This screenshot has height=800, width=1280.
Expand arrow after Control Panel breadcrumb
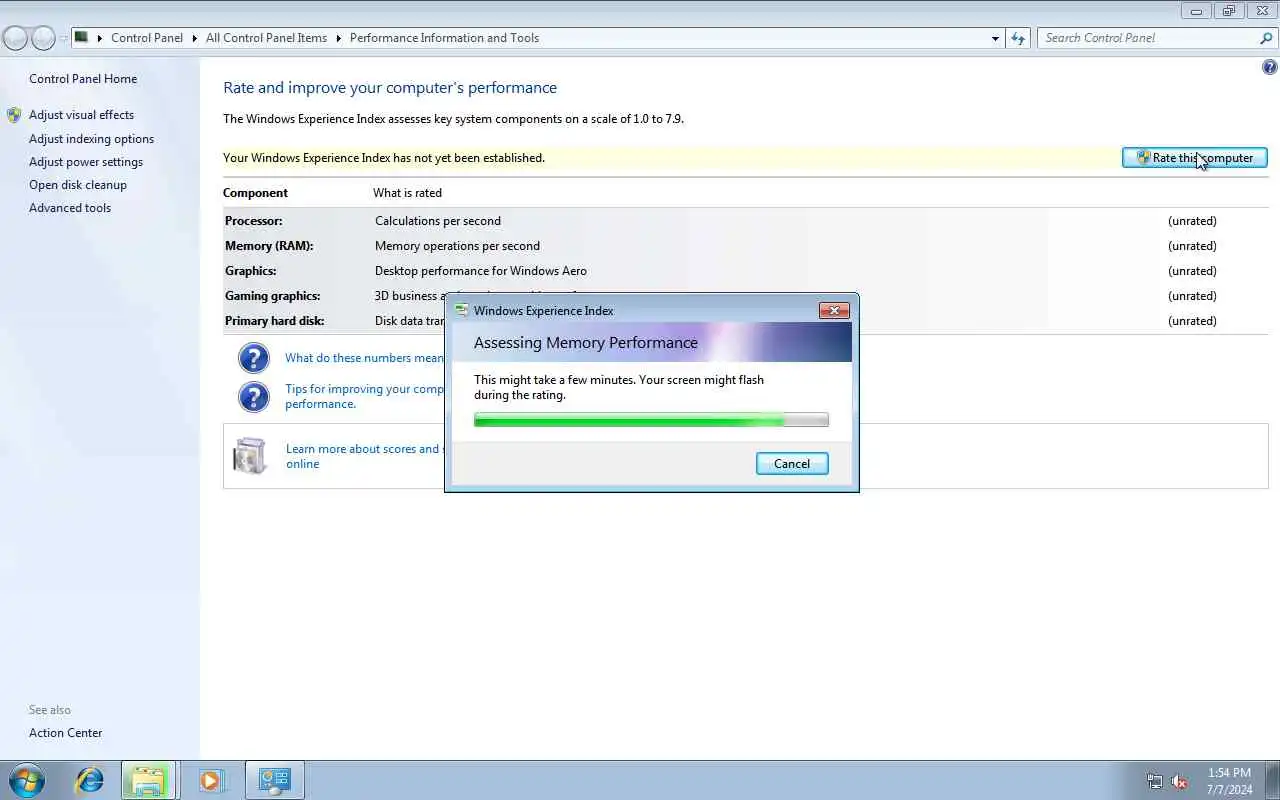coord(195,38)
